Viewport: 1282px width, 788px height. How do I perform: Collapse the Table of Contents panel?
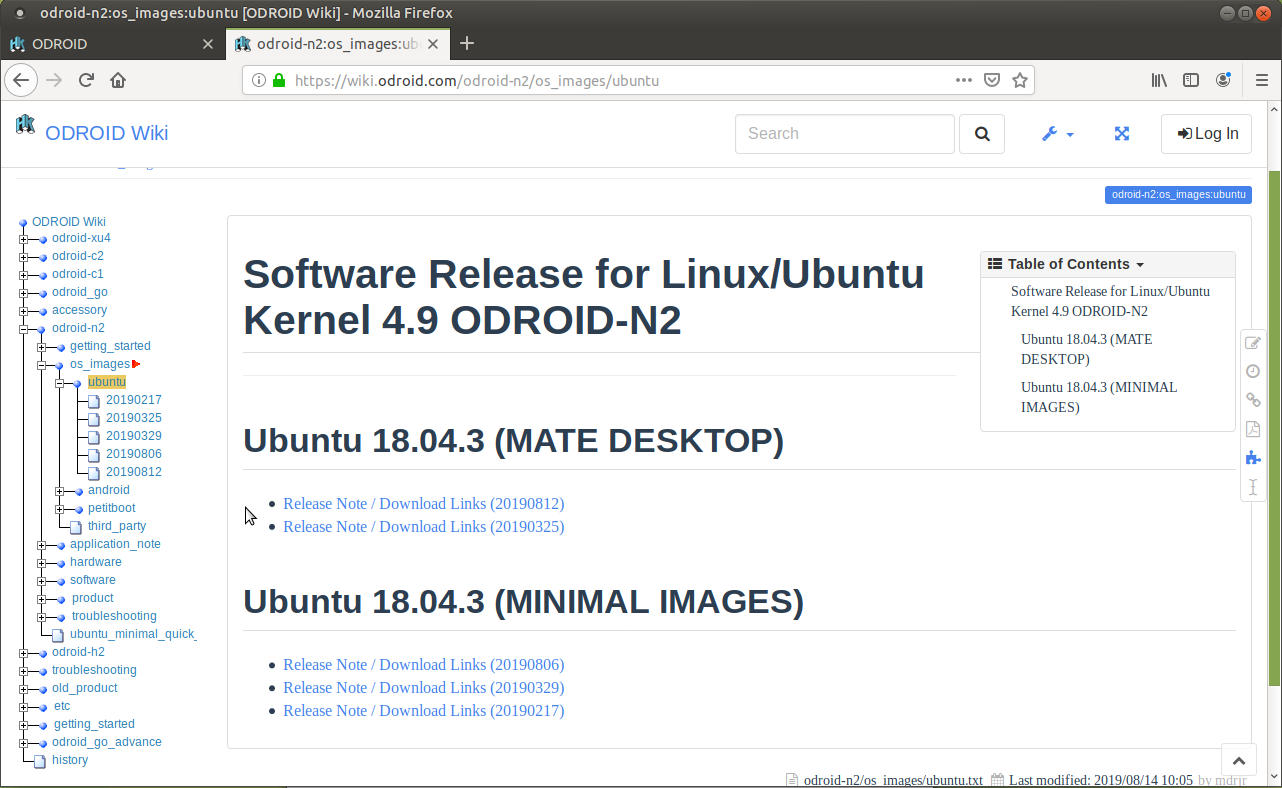click(x=1066, y=264)
